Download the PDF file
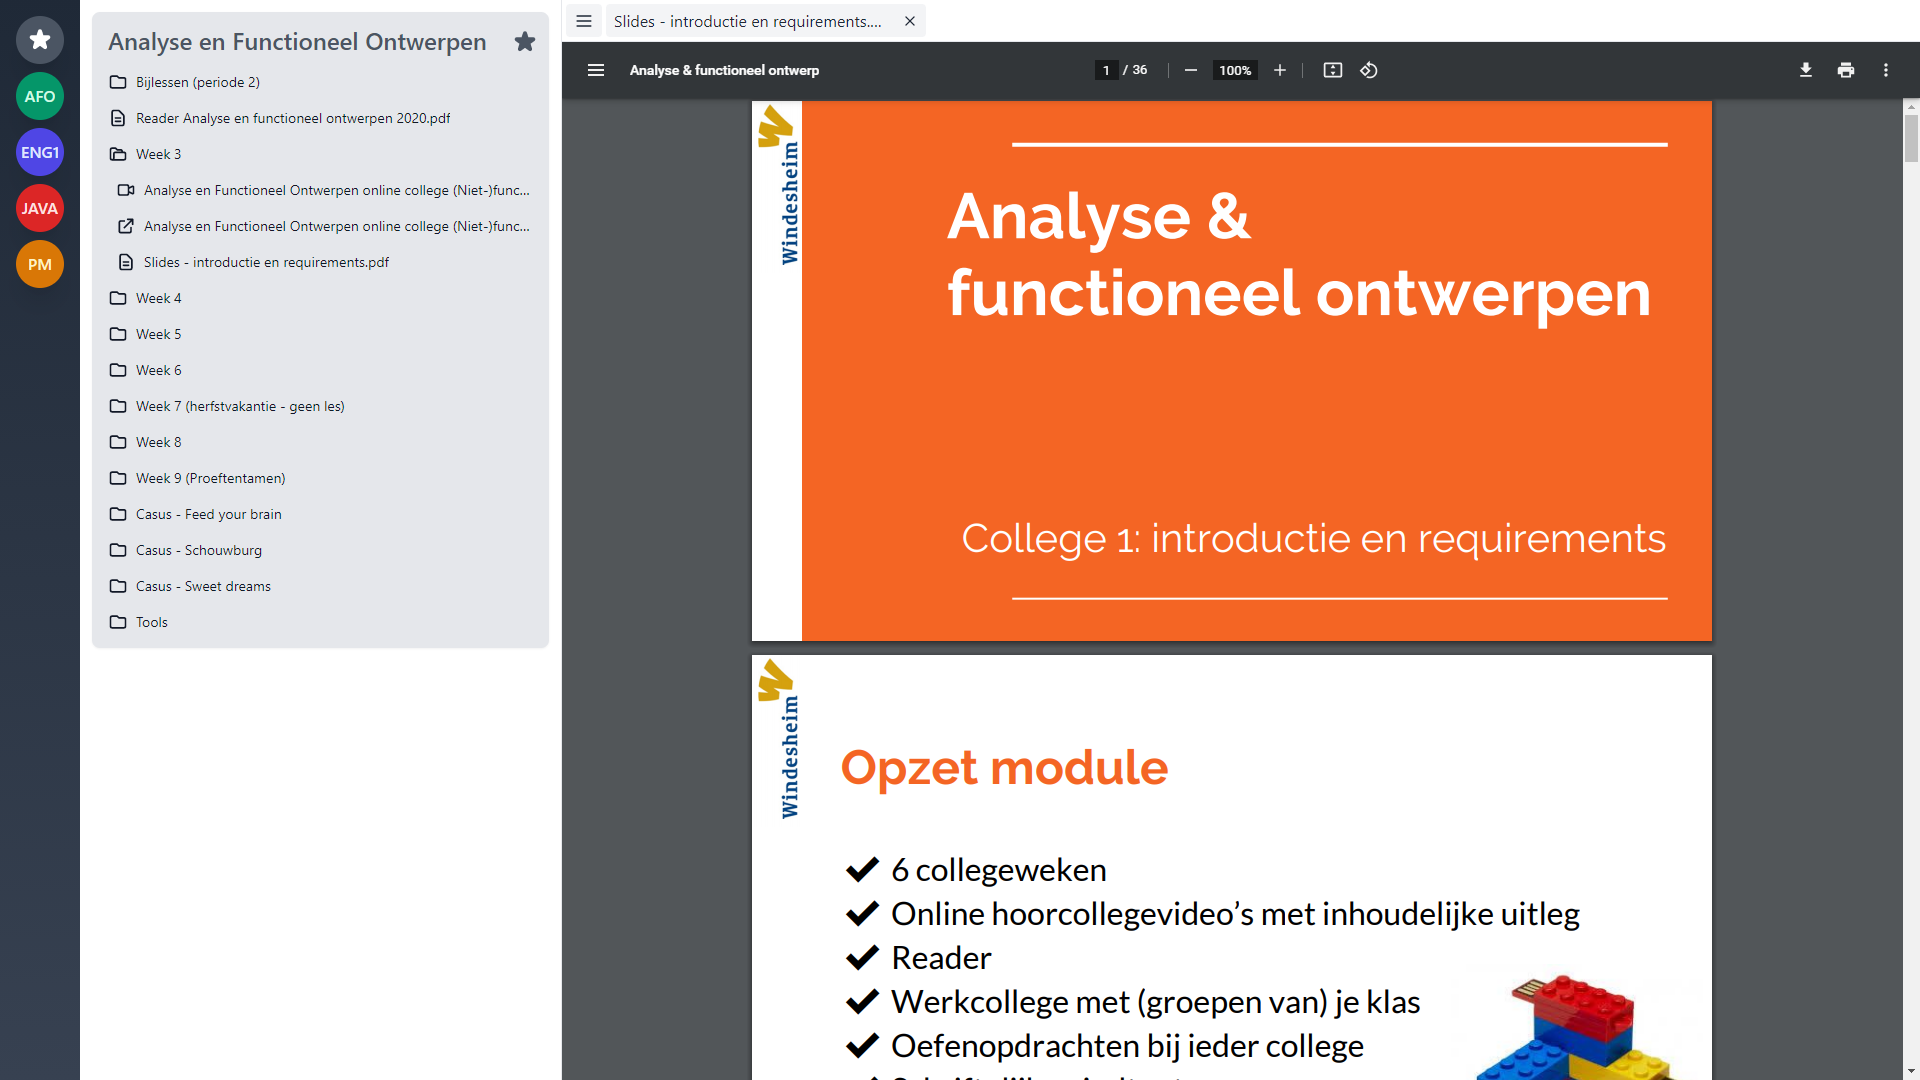 1806,70
